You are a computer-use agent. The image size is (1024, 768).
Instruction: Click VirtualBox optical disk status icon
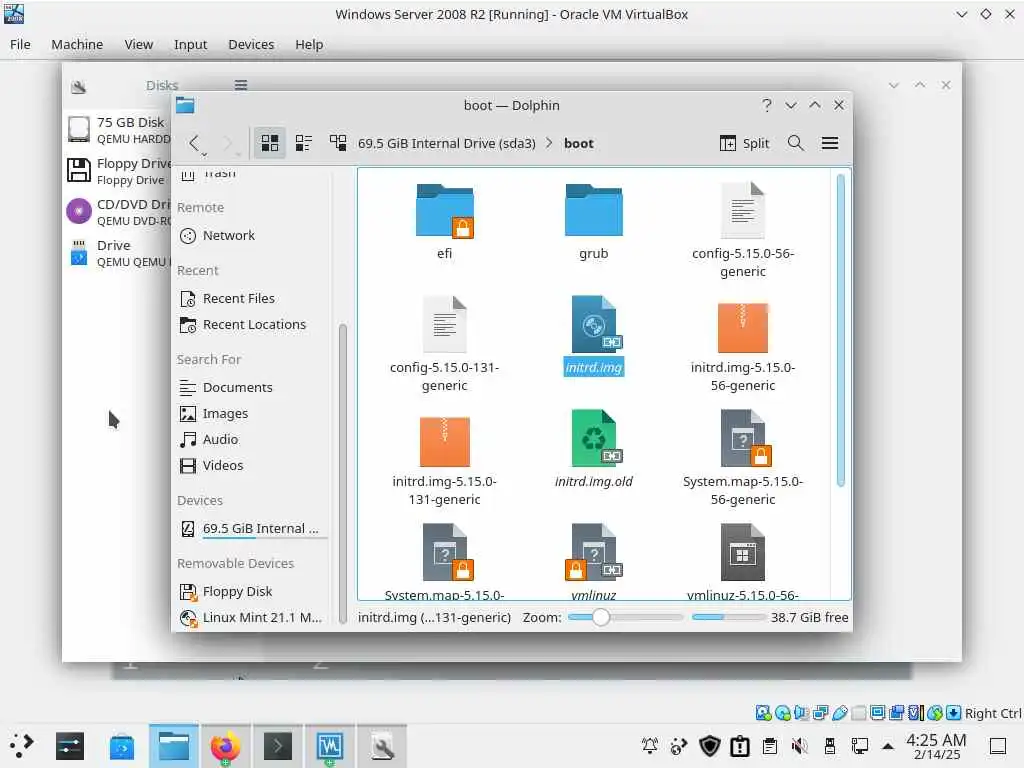(782, 713)
